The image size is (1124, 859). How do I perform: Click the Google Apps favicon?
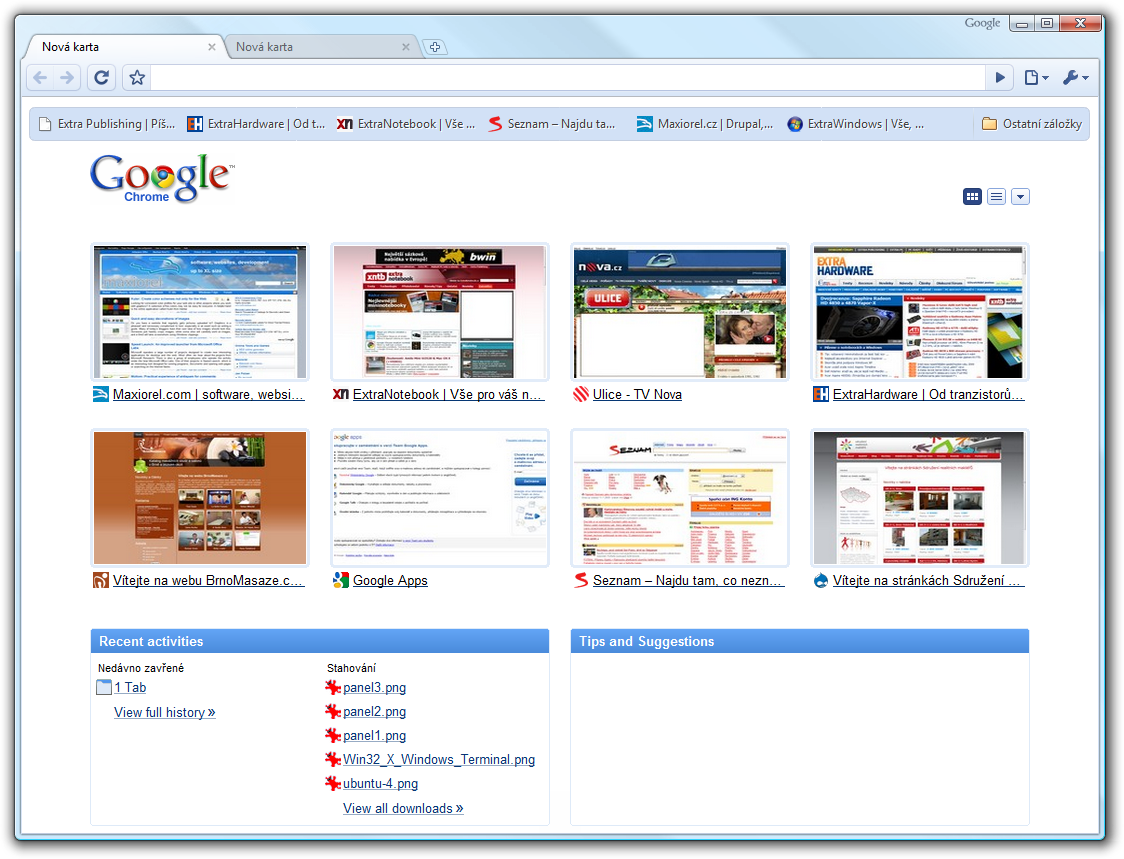pyautogui.click(x=340, y=580)
